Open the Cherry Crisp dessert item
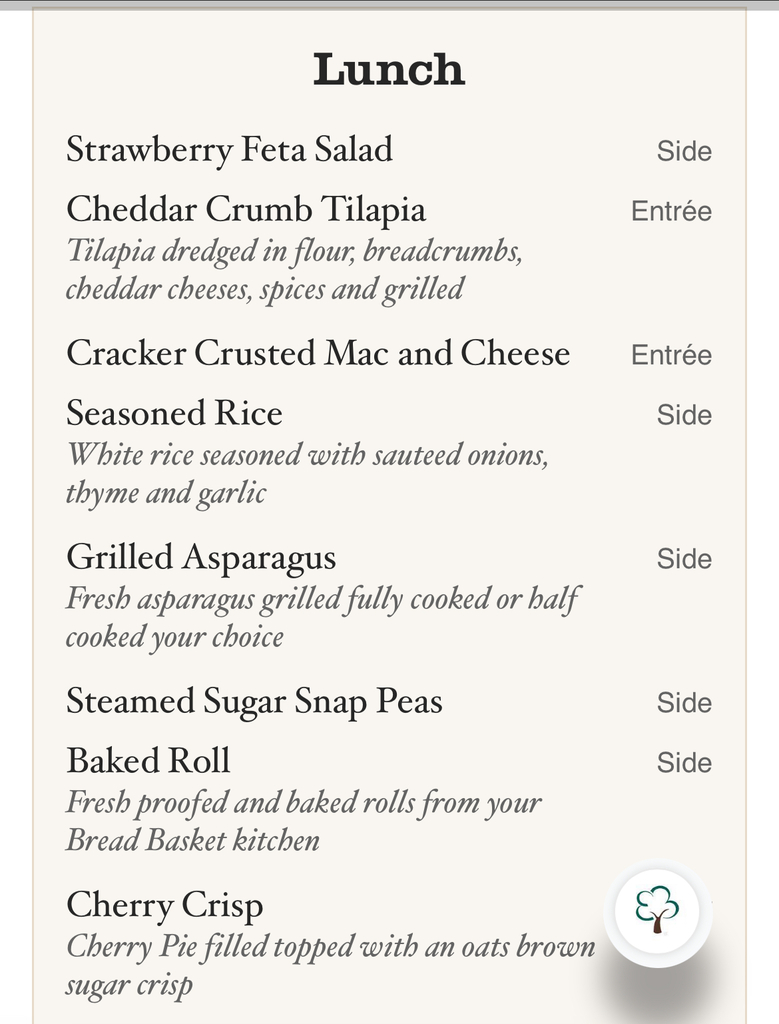This screenshot has height=1024, width=779. pyautogui.click(x=165, y=906)
